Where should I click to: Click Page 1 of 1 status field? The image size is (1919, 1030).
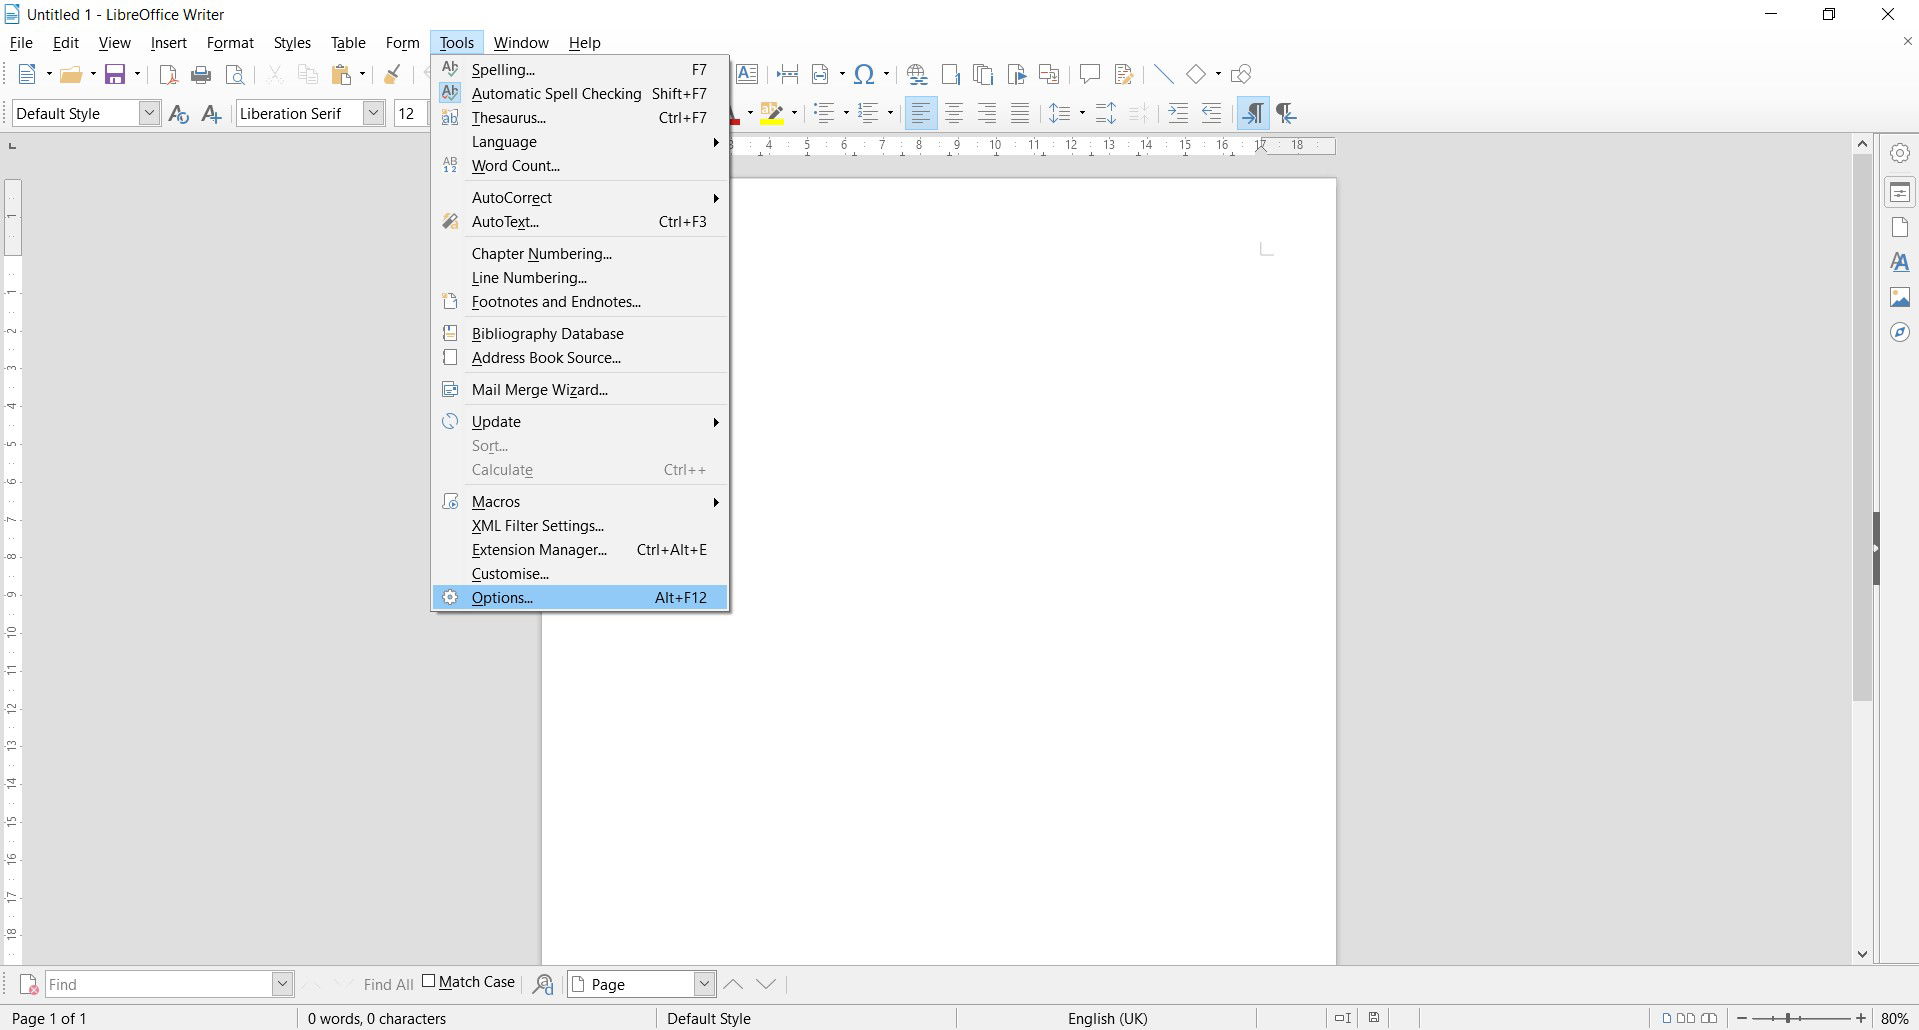click(x=49, y=1018)
